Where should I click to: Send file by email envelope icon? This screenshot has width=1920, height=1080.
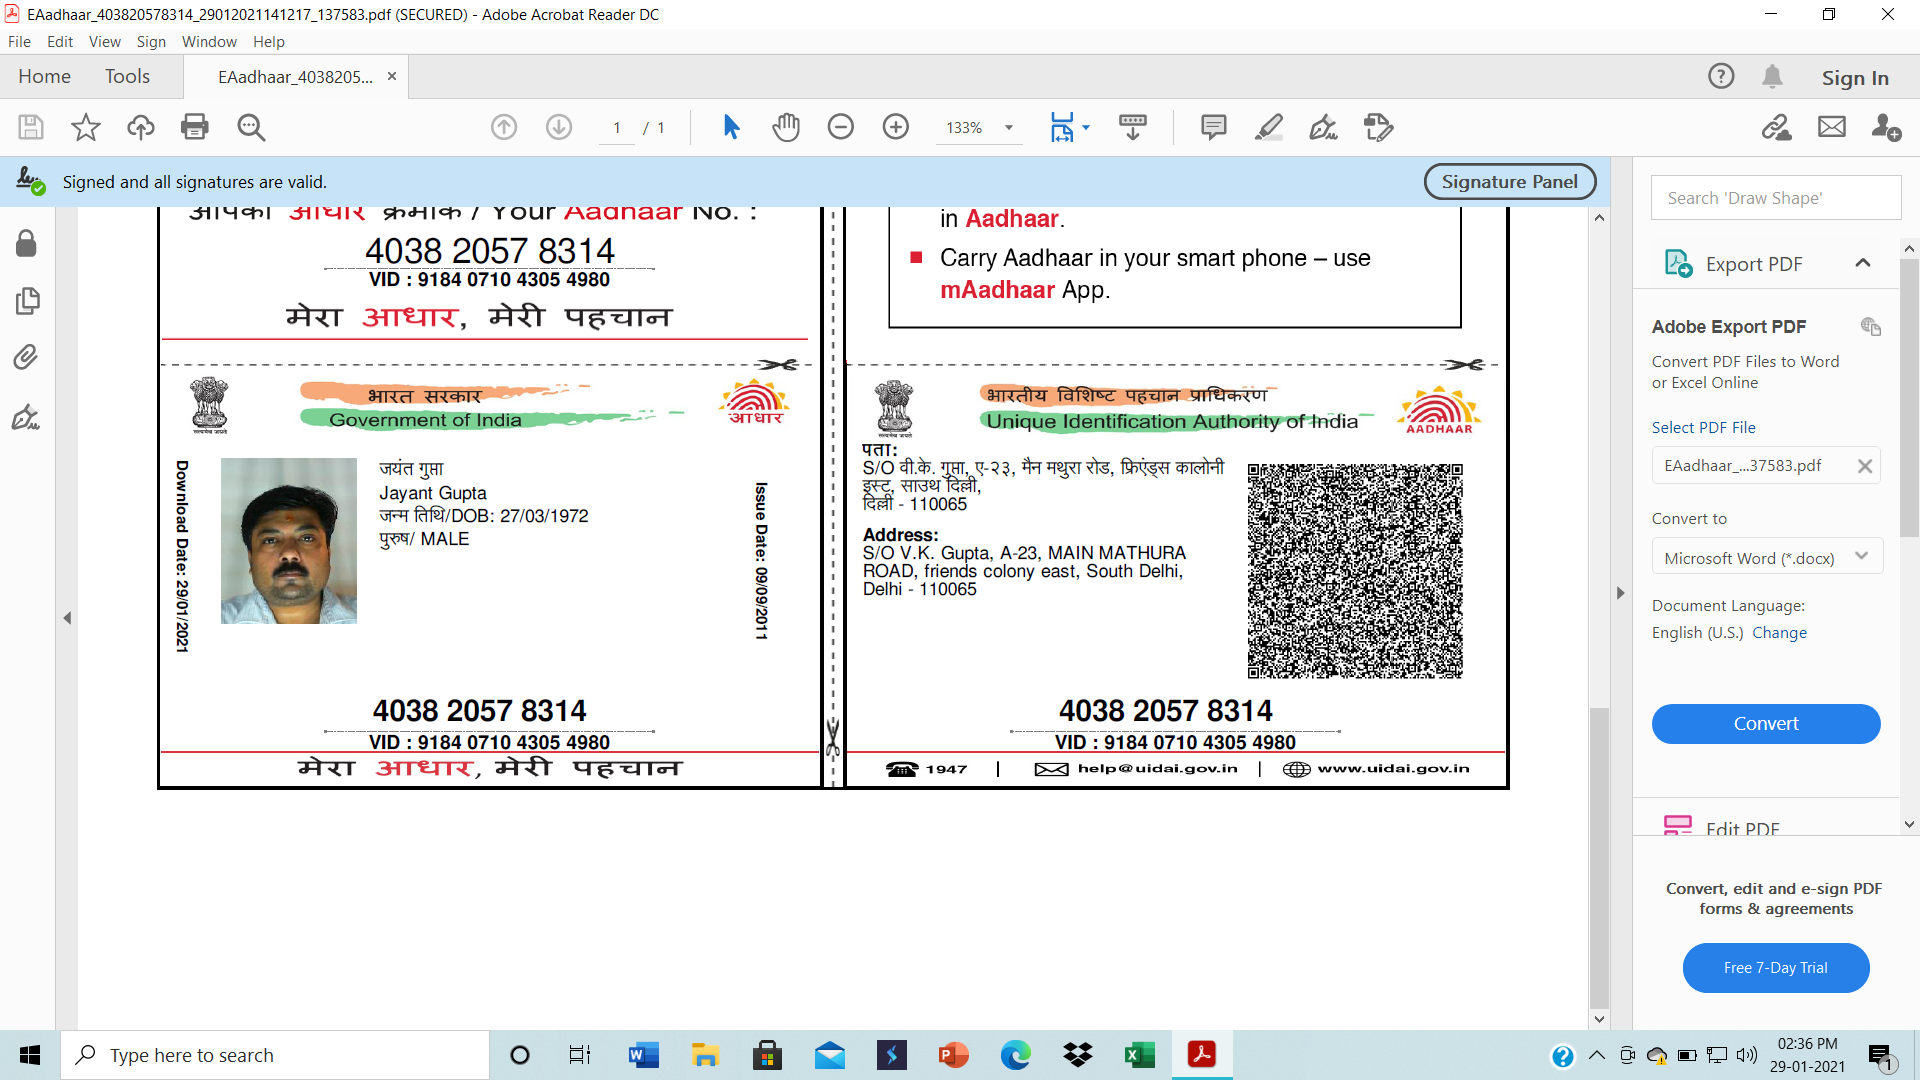pyautogui.click(x=1832, y=127)
